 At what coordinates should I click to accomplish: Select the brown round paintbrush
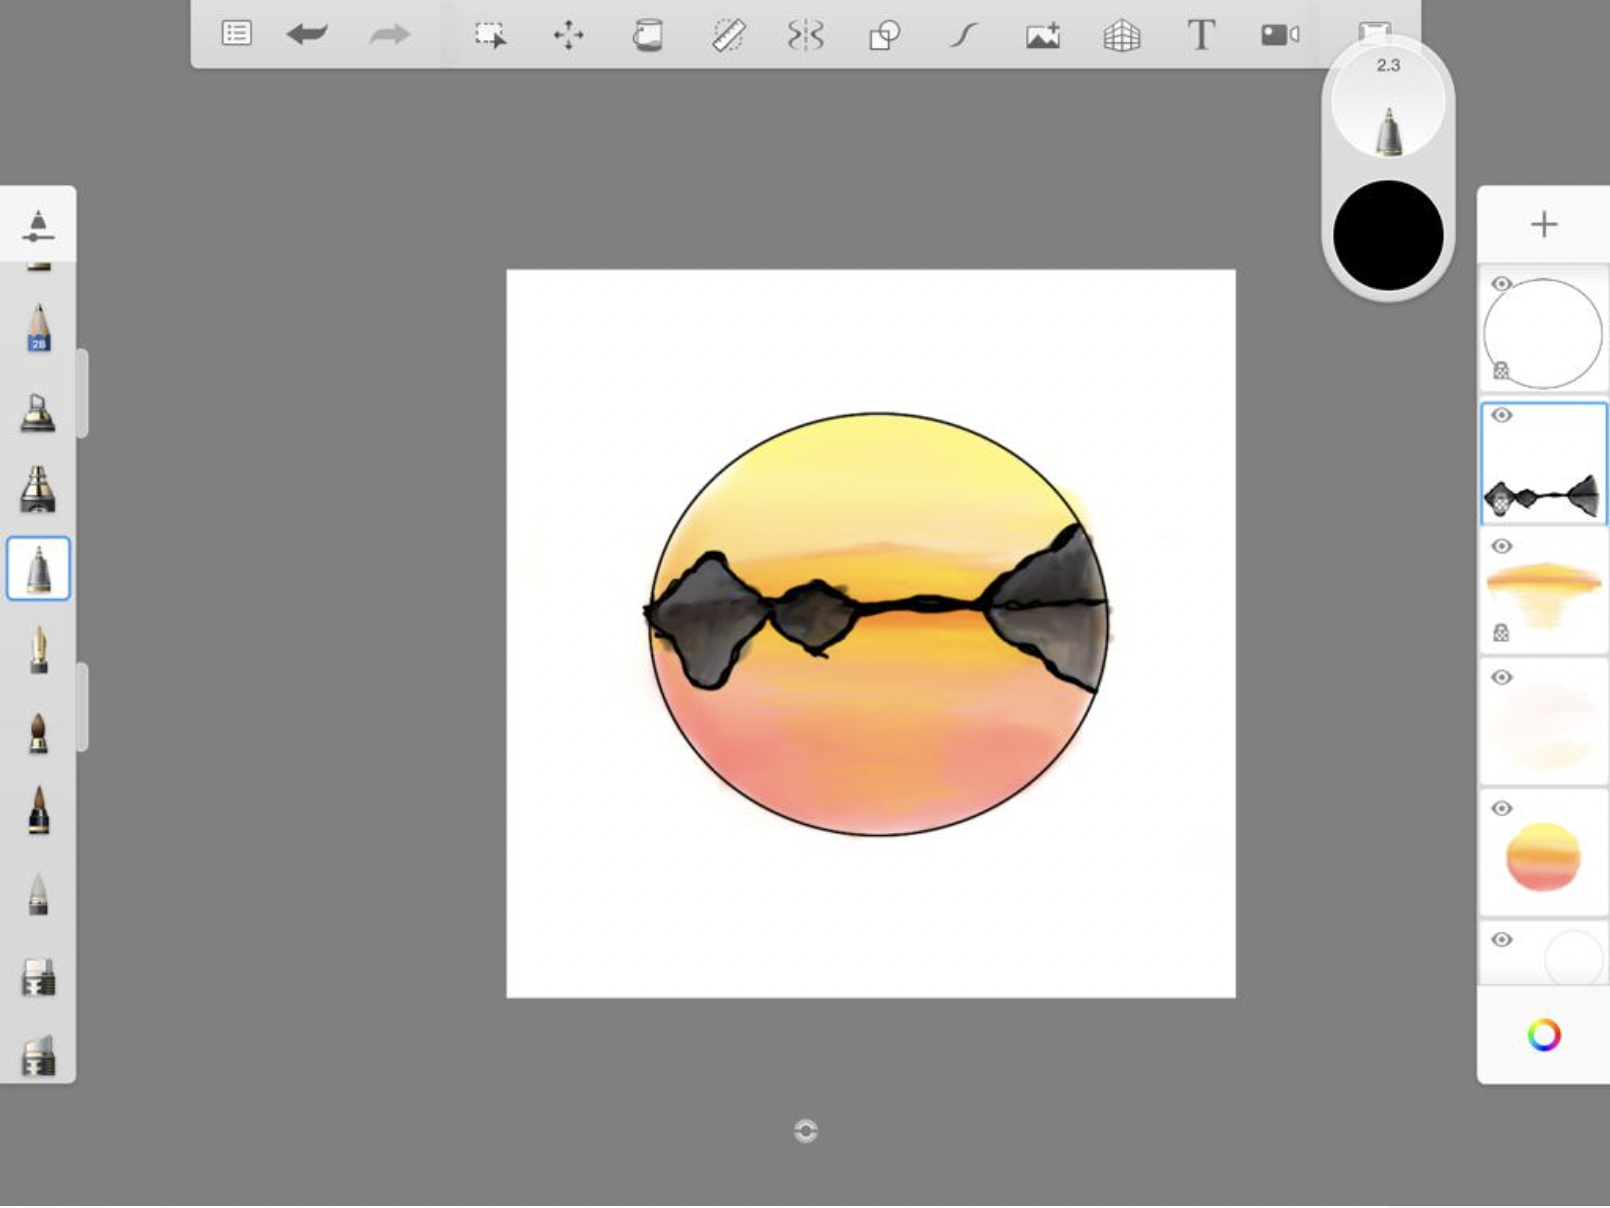[x=38, y=732]
